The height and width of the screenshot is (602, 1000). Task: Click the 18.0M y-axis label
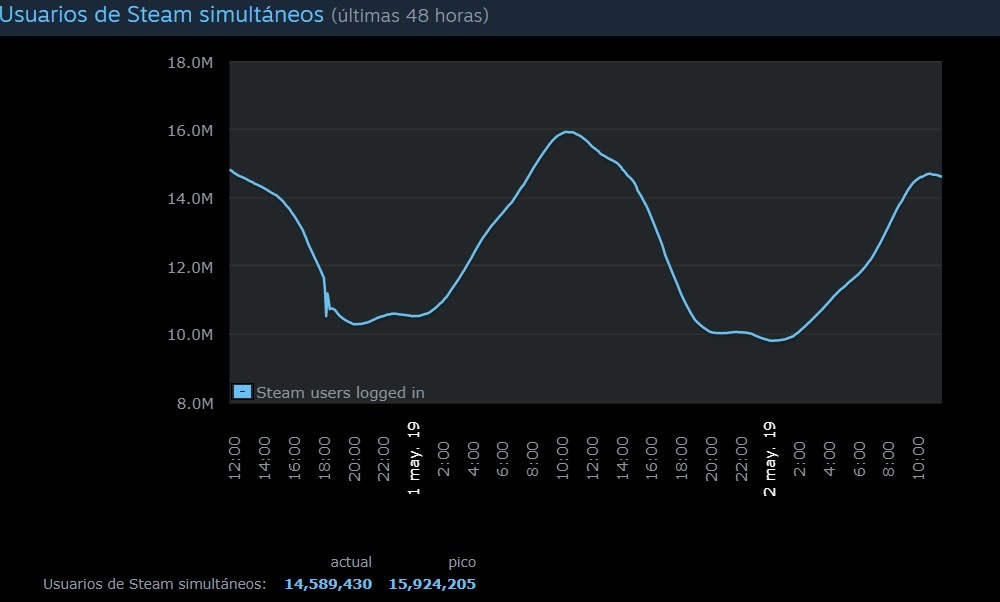190,62
